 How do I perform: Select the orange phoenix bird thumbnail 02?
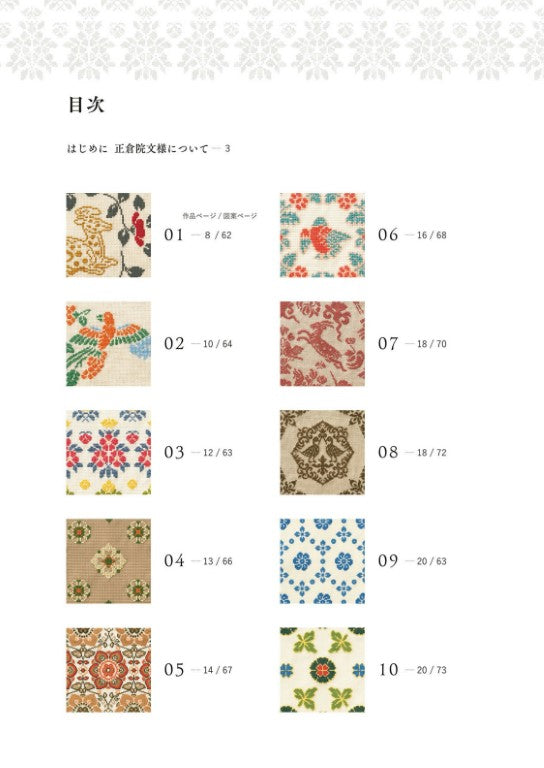point(108,344)
